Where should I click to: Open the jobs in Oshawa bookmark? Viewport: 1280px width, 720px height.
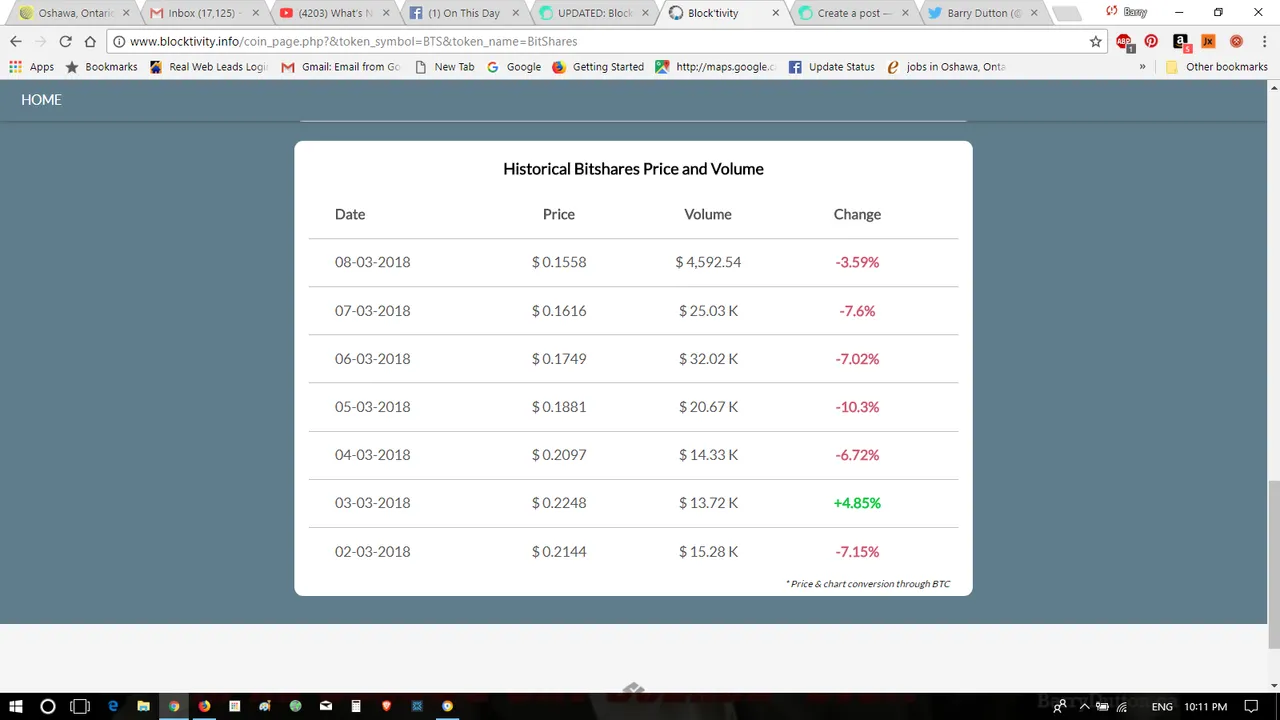tap(946, 67)
